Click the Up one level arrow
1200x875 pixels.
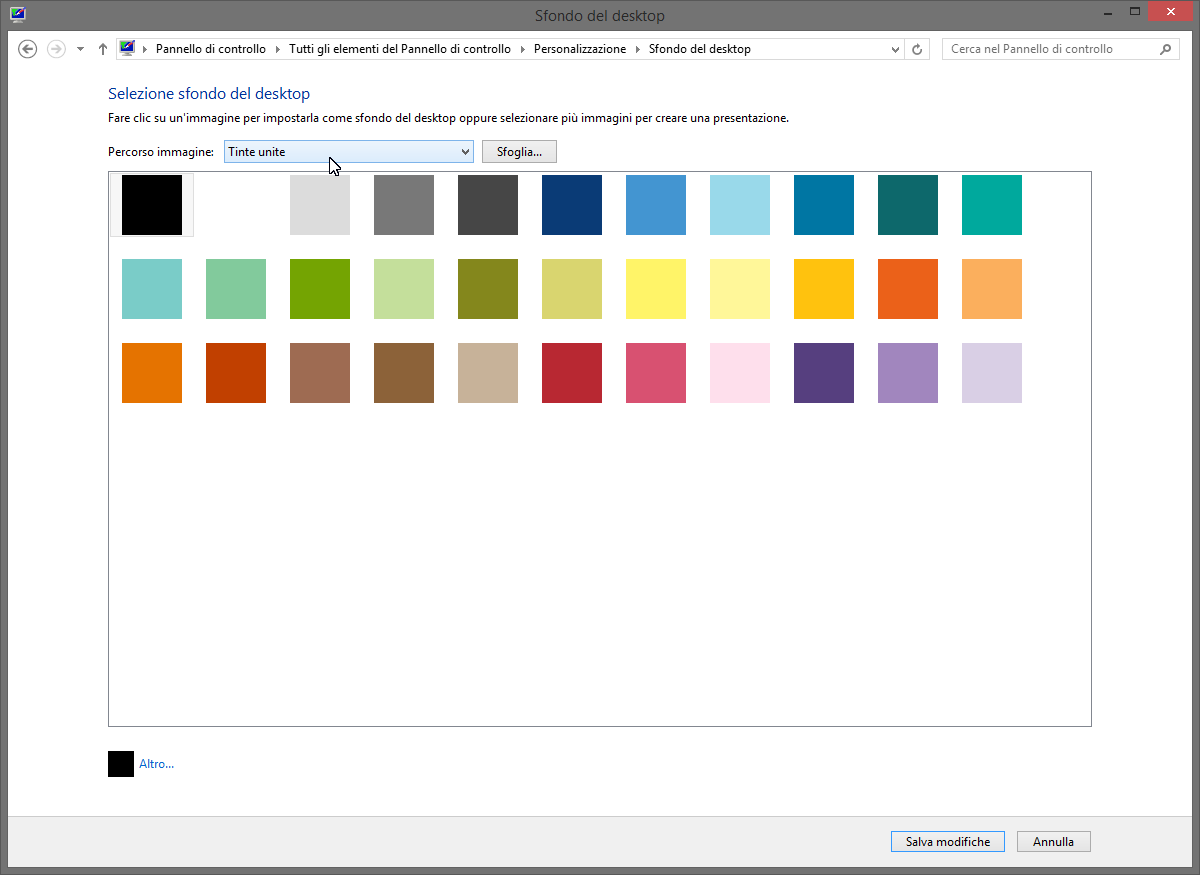[x=103, y=49]
